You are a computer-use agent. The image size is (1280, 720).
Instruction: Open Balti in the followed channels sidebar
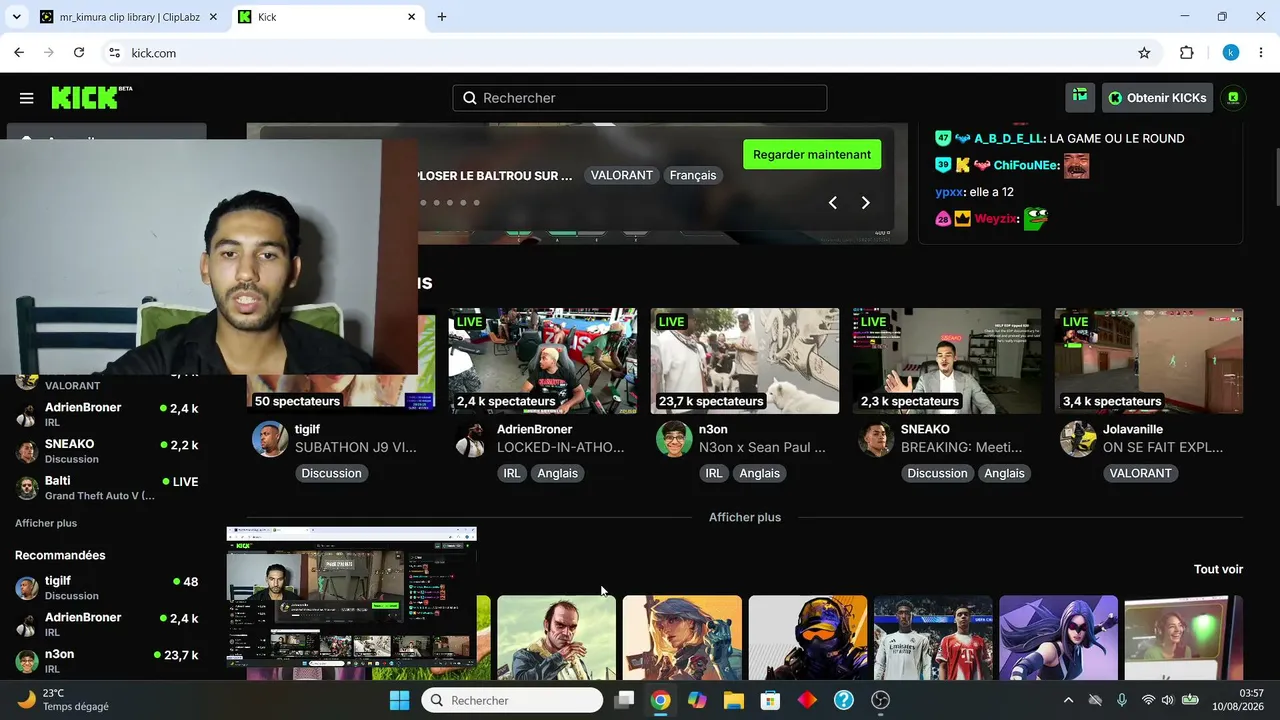pyautogui.click(x=107, y=488)
